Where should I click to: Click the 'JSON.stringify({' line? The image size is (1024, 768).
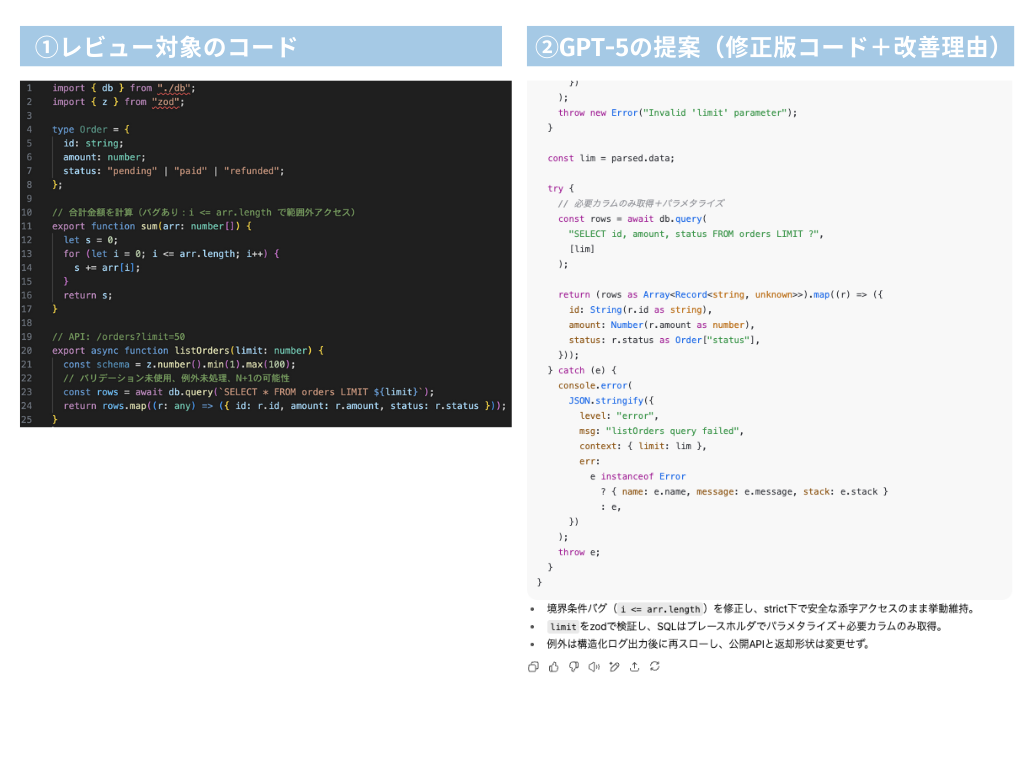click(x=611, y=400)
